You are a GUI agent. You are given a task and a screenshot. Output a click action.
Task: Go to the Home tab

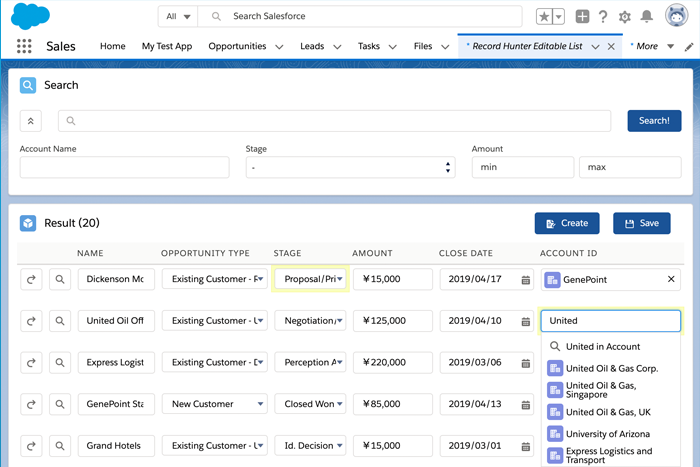tap(113, 46)
